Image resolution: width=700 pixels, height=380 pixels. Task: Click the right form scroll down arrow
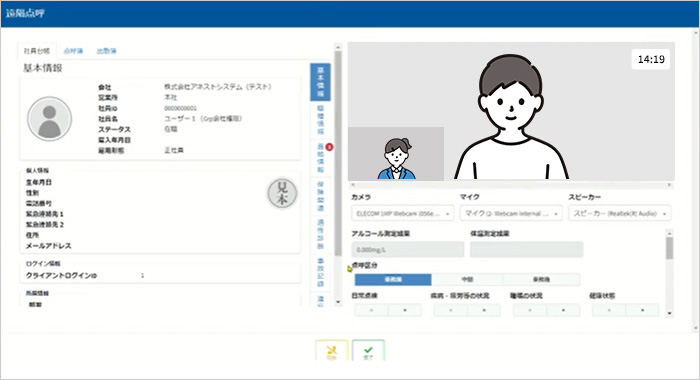pyautogui.click(x=669, y=313)
